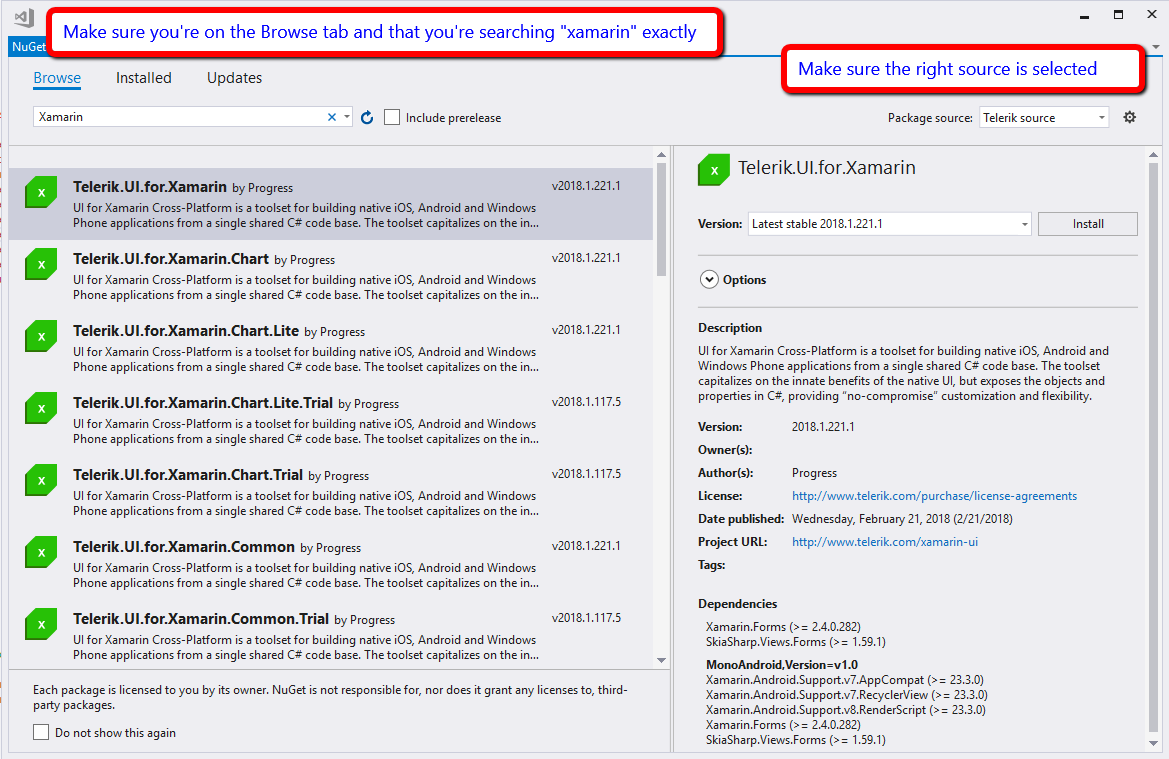Open NuGet package source settings gear
The image size is (1169, 759).
click(x=1129, y=117)
